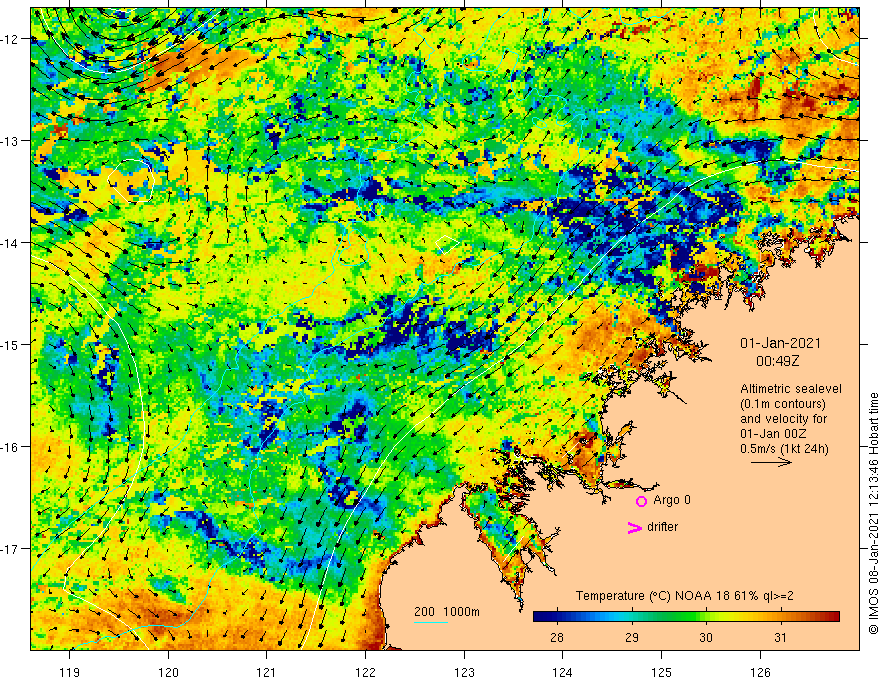The height and width of the screenshot is (680, 880).
Task: Click the latitude -12 axis label
Action: tap(10, 39)
